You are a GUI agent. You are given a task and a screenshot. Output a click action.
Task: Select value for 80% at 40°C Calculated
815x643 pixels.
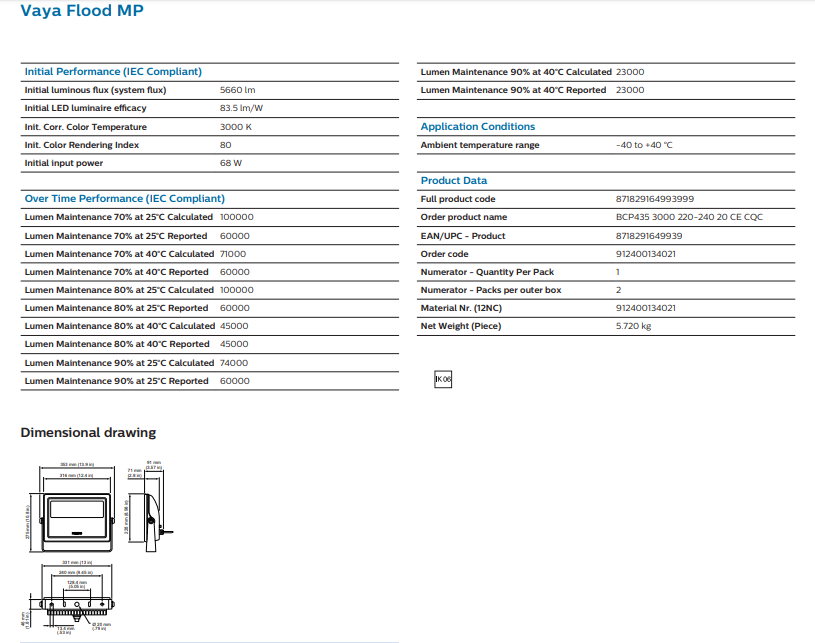click(234, 326)
